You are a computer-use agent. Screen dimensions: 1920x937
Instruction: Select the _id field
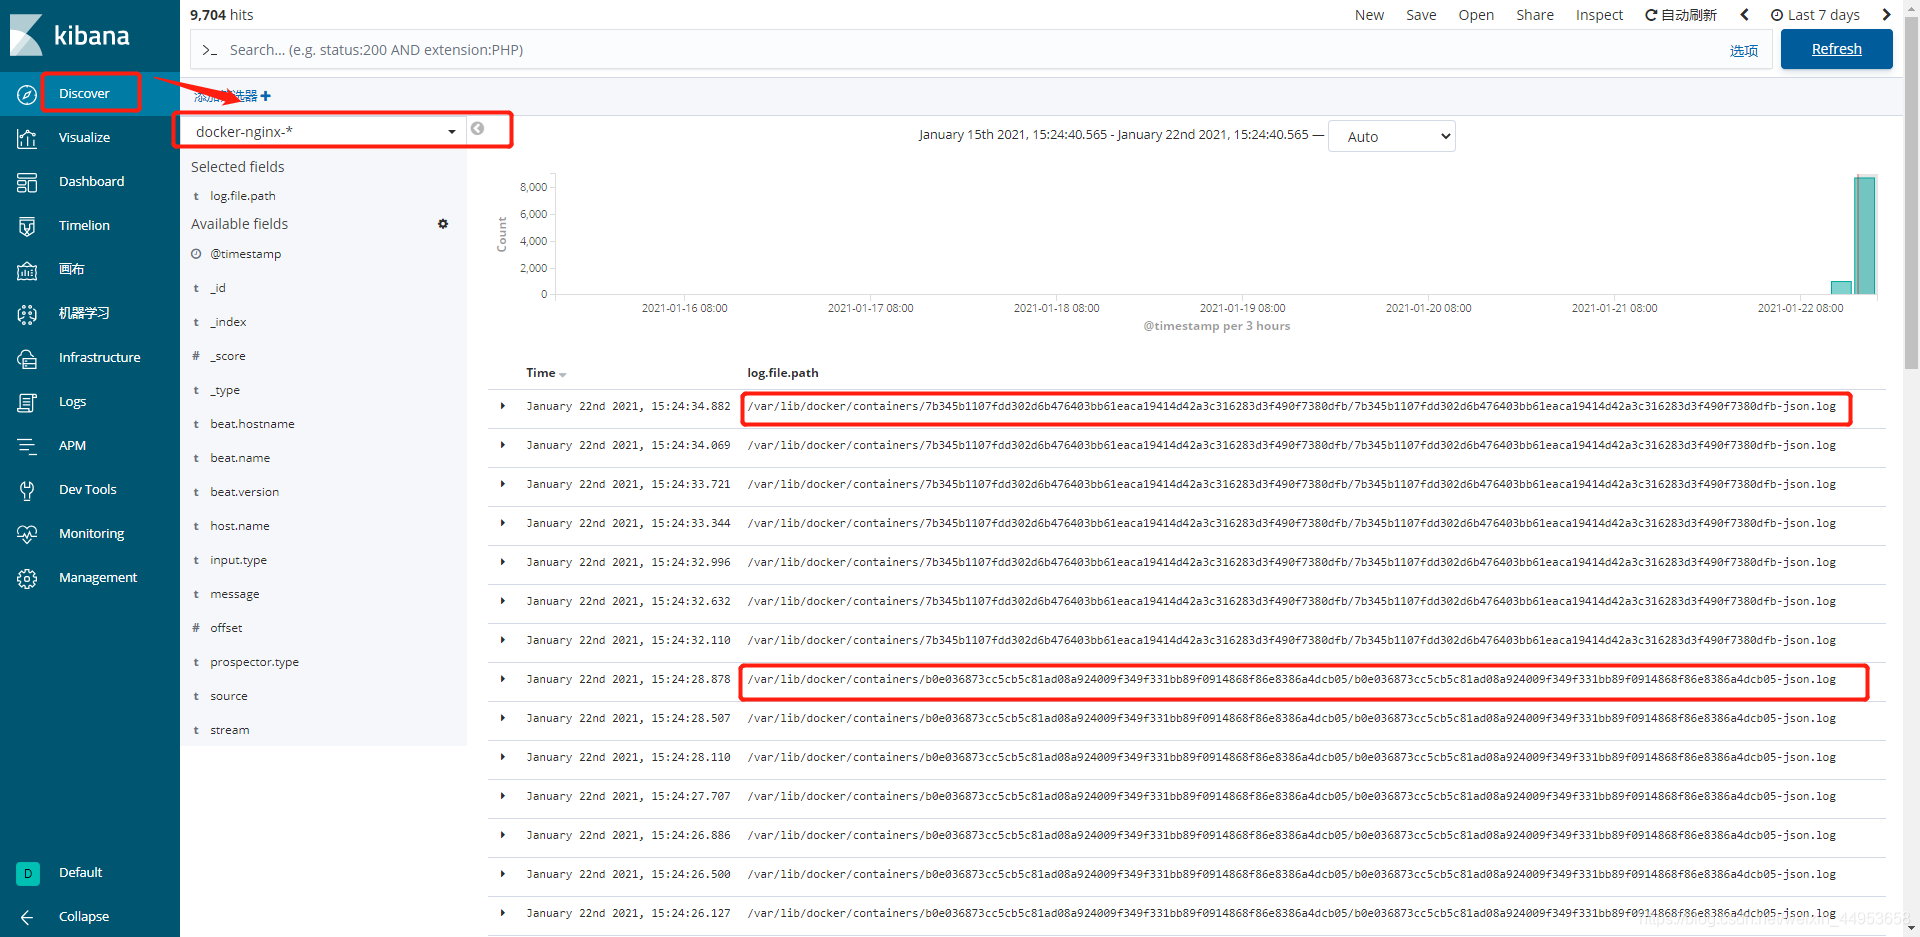[x=218, y=288]
